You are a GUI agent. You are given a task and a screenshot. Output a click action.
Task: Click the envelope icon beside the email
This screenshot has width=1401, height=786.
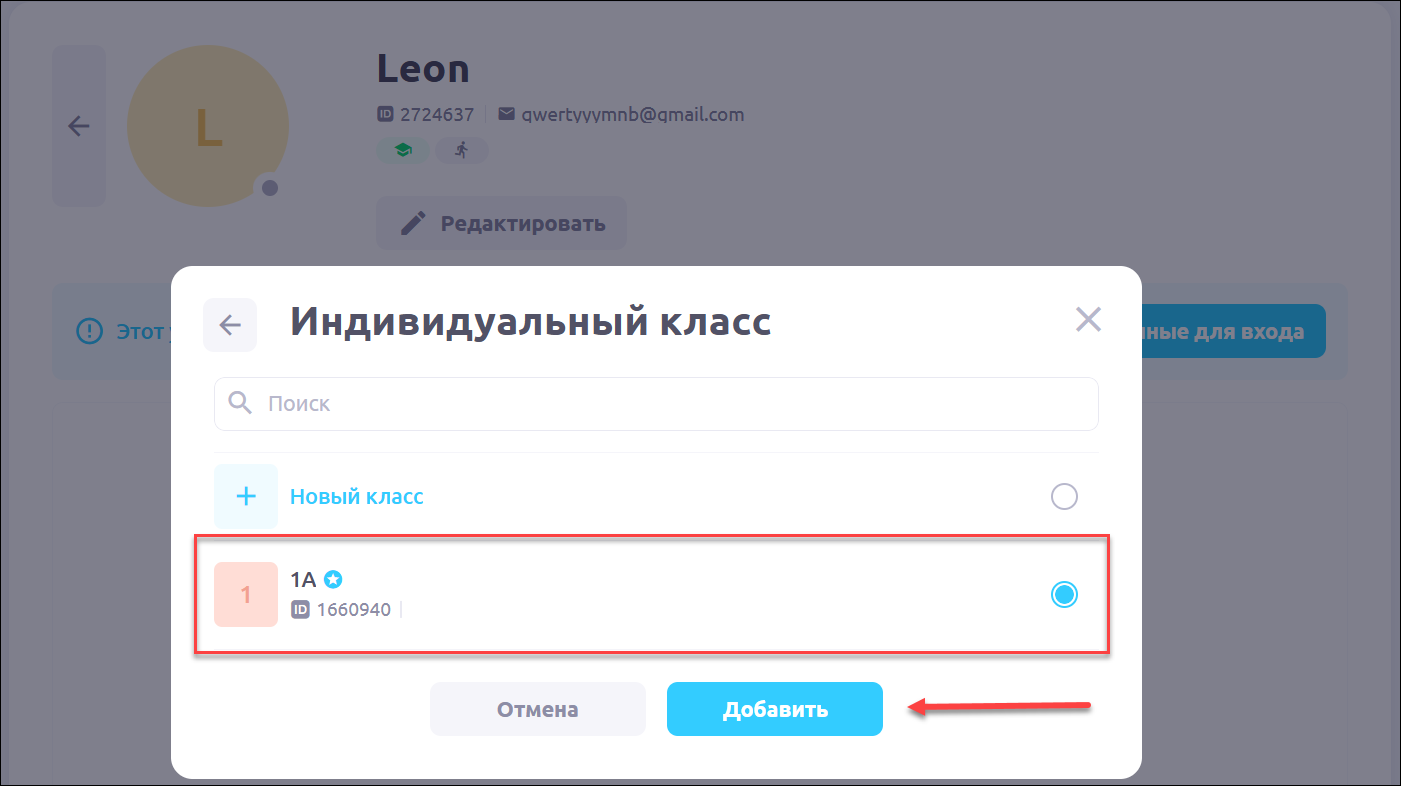[x=506, y=114]
